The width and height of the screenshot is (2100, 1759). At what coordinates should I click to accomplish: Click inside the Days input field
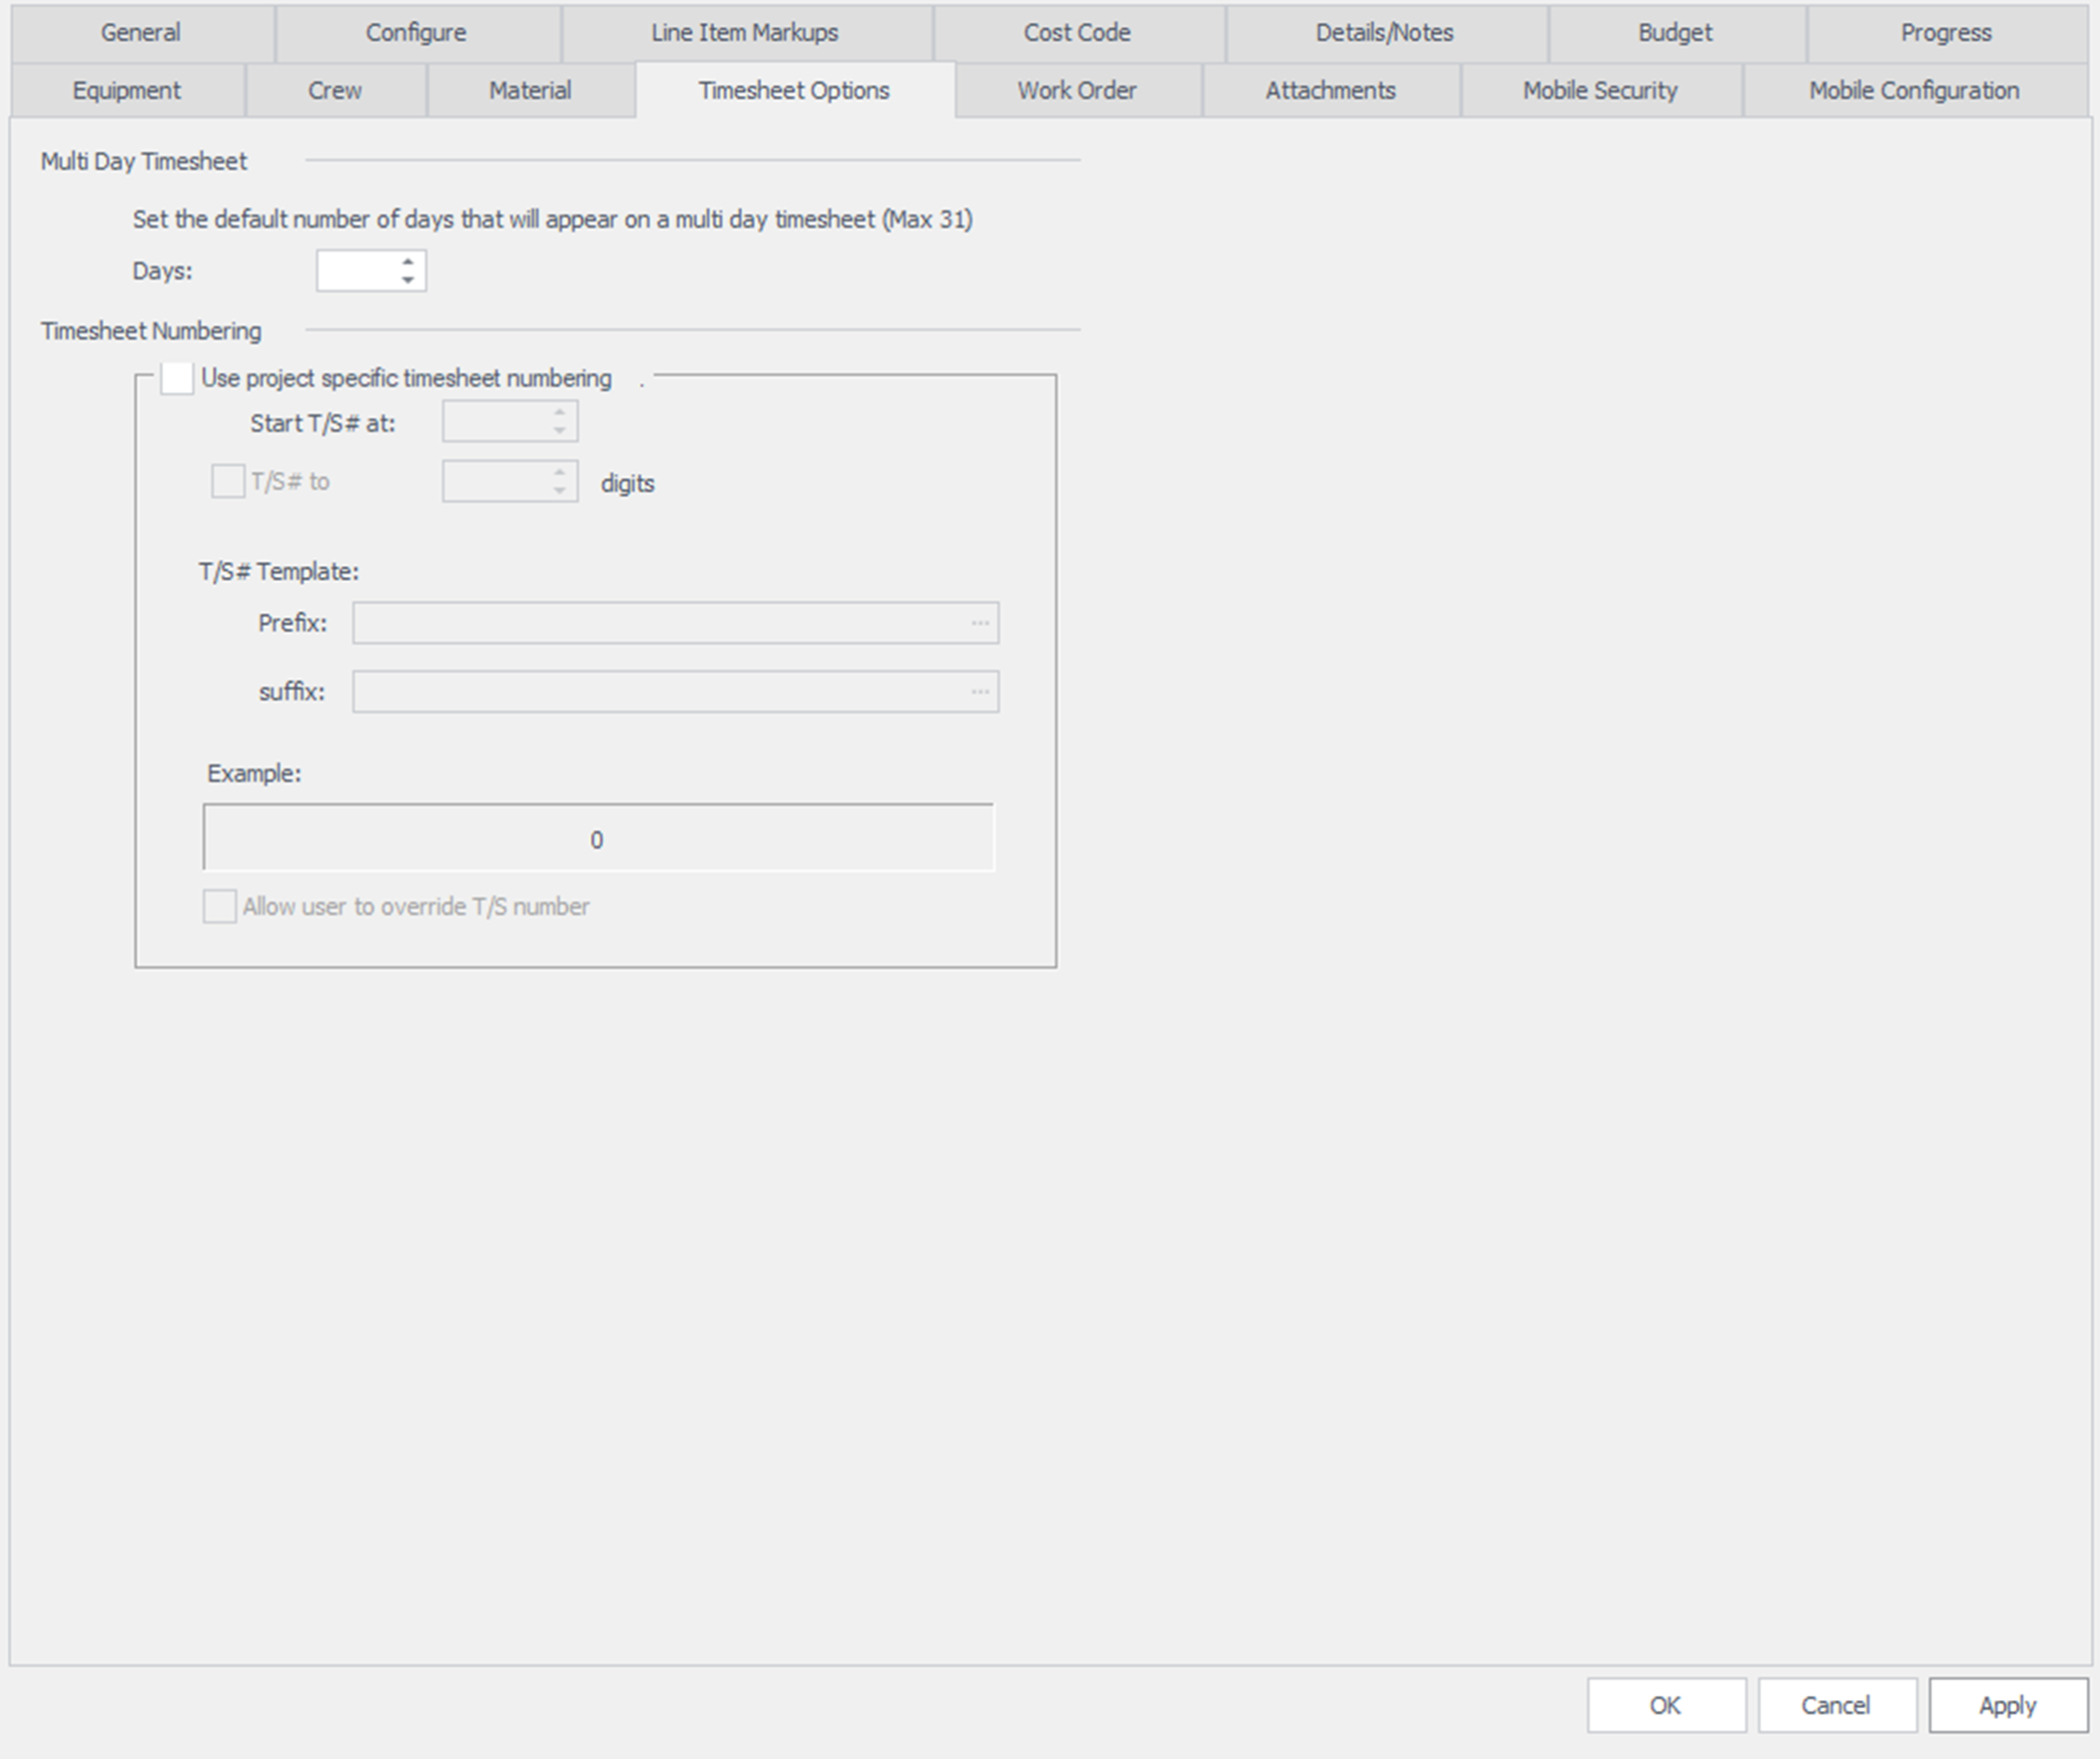357,271
